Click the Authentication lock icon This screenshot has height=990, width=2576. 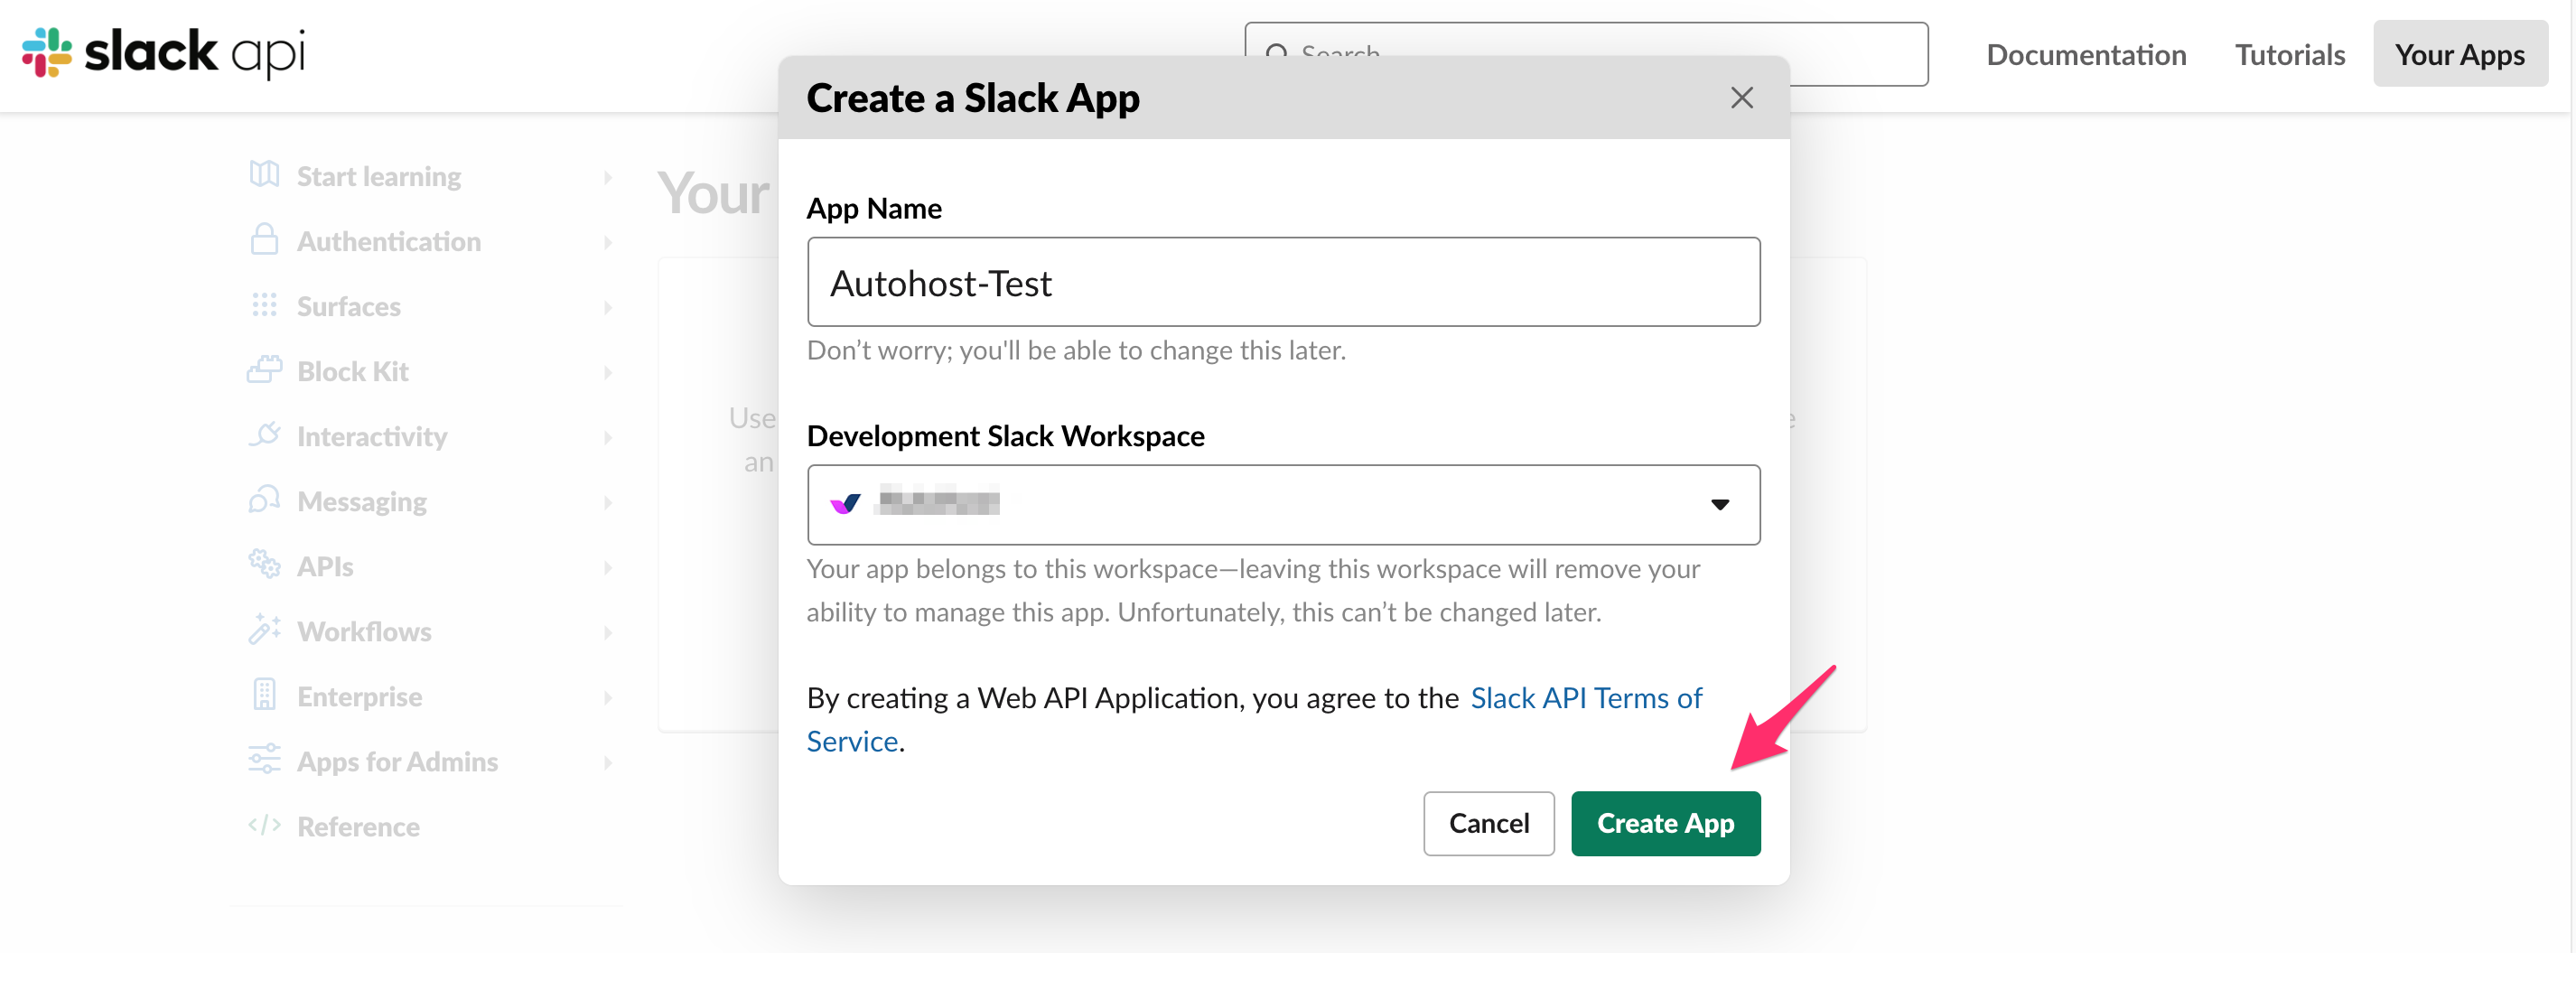coord(264,240)
